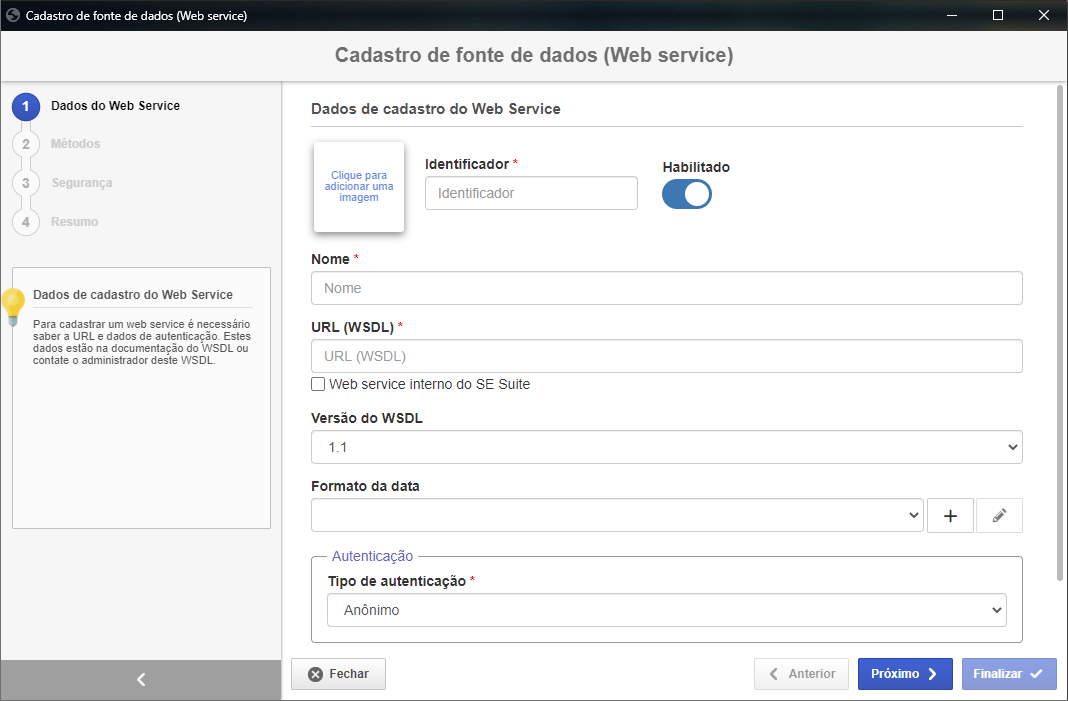
Task: Toggle the Habilitado switch
Action: coord(687,194)
